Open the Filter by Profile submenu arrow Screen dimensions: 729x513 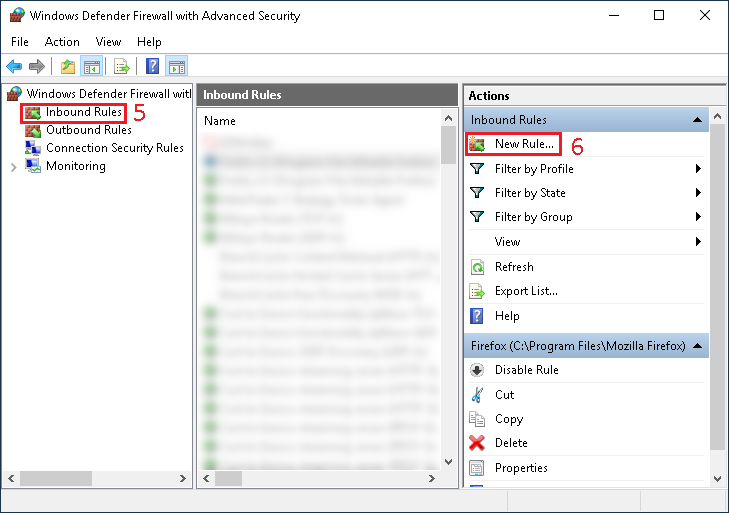(698, 169)
